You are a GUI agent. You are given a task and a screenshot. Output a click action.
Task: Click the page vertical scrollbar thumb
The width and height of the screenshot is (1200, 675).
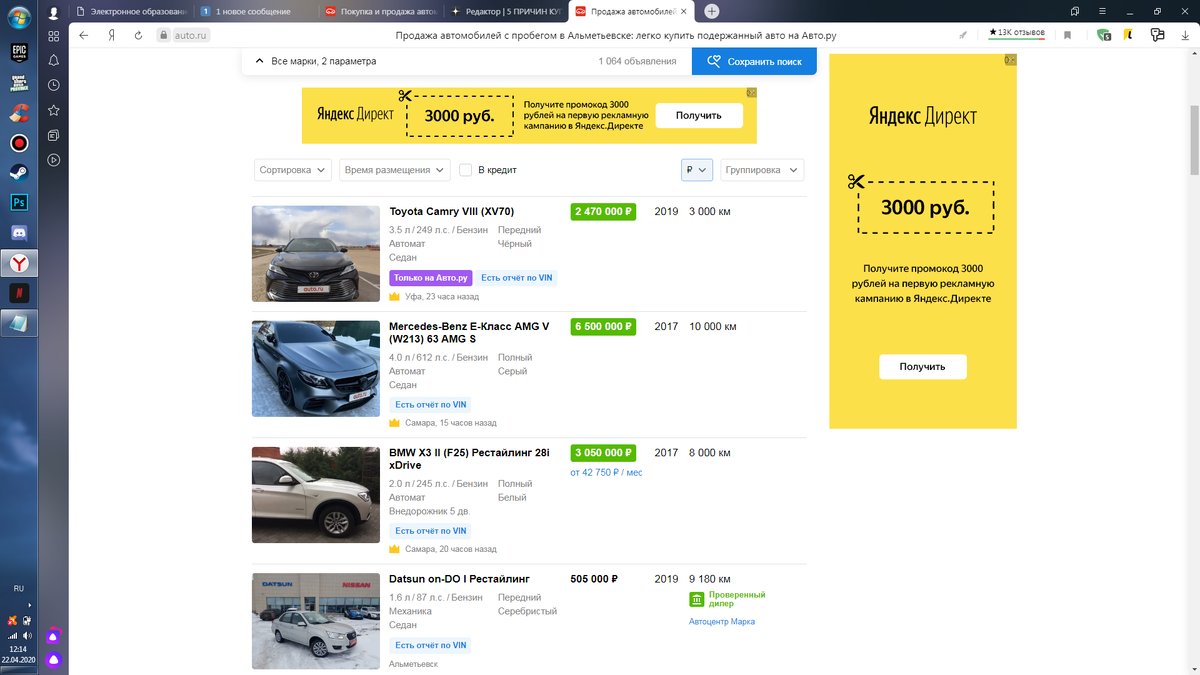coord(1194,140)
